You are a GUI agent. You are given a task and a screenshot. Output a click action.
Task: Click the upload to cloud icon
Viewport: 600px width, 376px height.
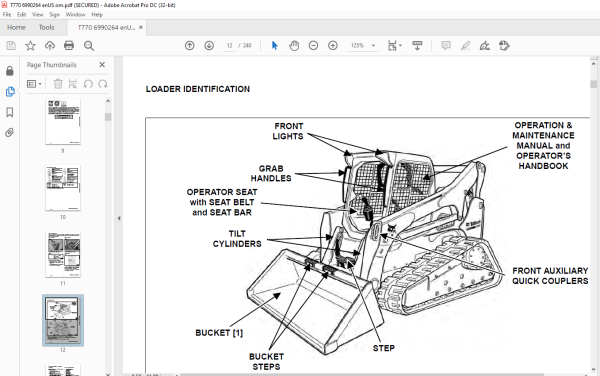(50, 46)
